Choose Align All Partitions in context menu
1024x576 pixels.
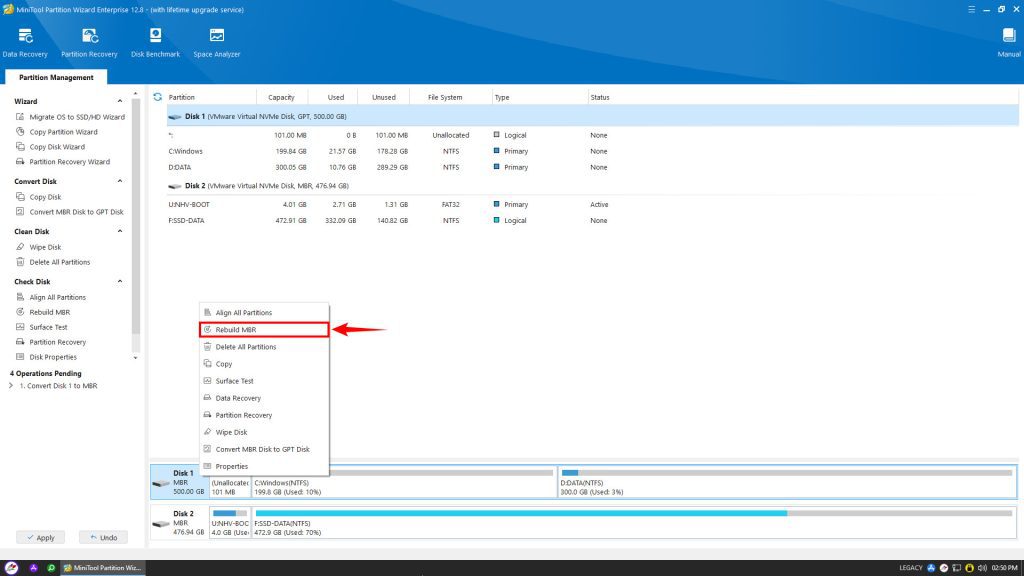264,313
